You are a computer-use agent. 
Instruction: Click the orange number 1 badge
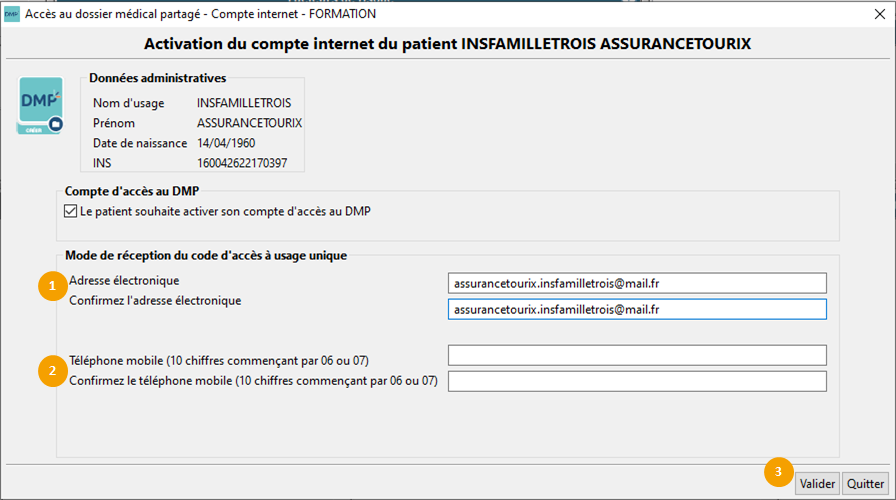[51, 286]
